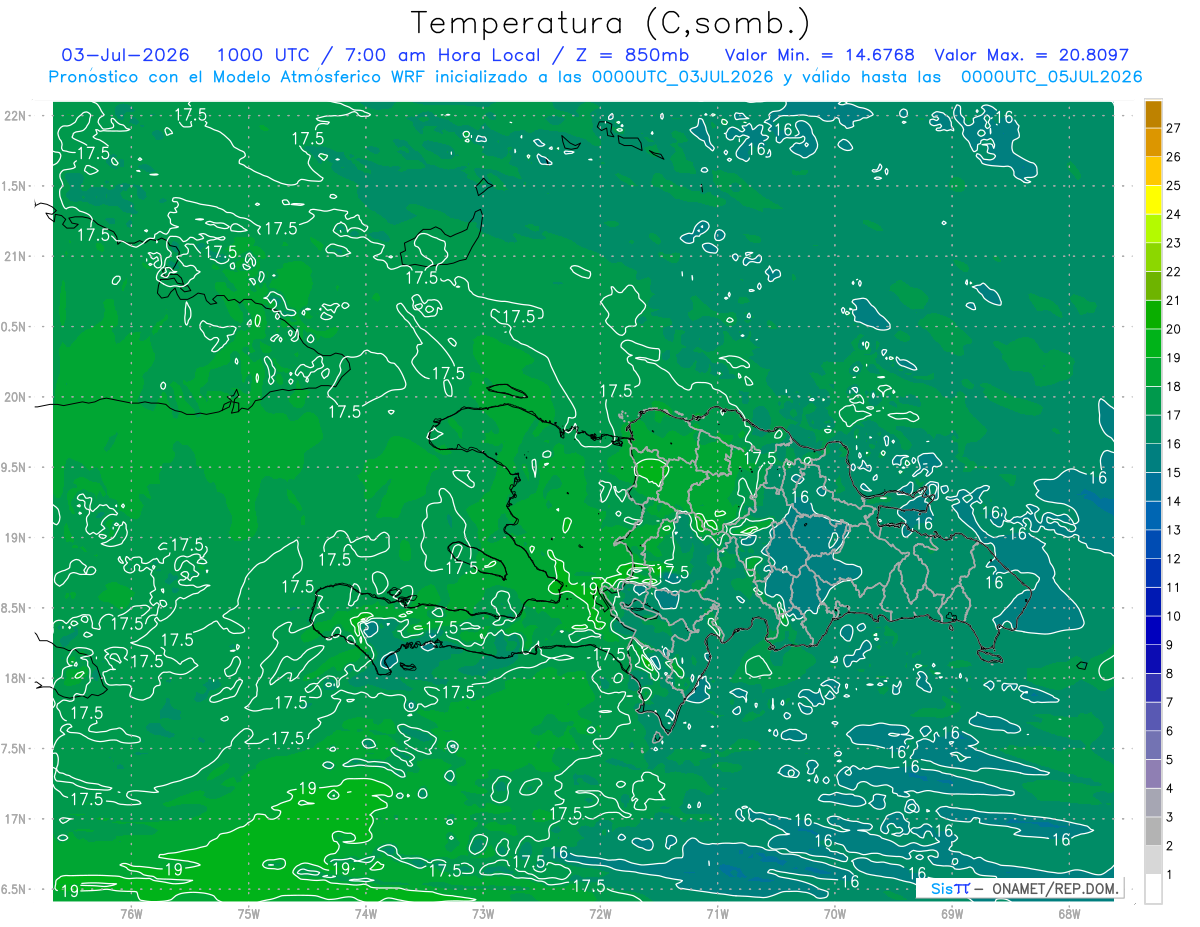The width and height of the screenshot is (1200, 927).
Task: Click the legend value 2
Action: [1171, 847]
